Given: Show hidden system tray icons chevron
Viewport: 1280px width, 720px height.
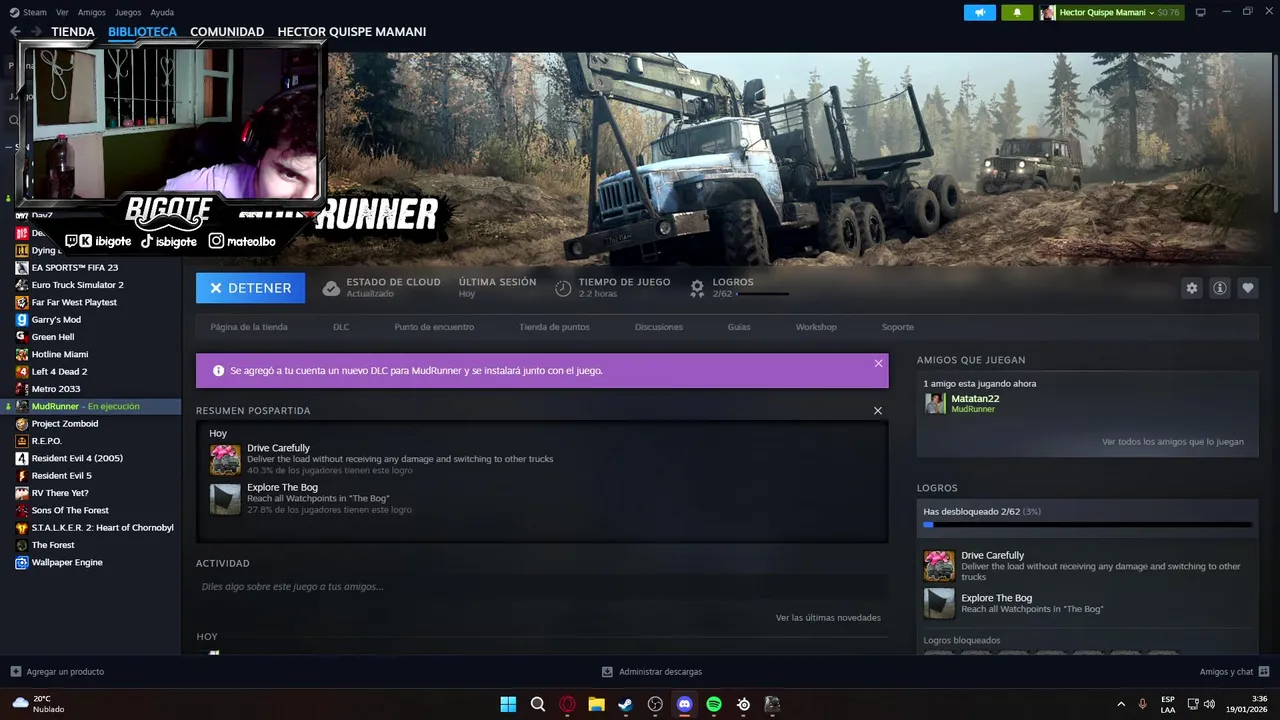Looking at the screenshot, I should click(1120, 704).
